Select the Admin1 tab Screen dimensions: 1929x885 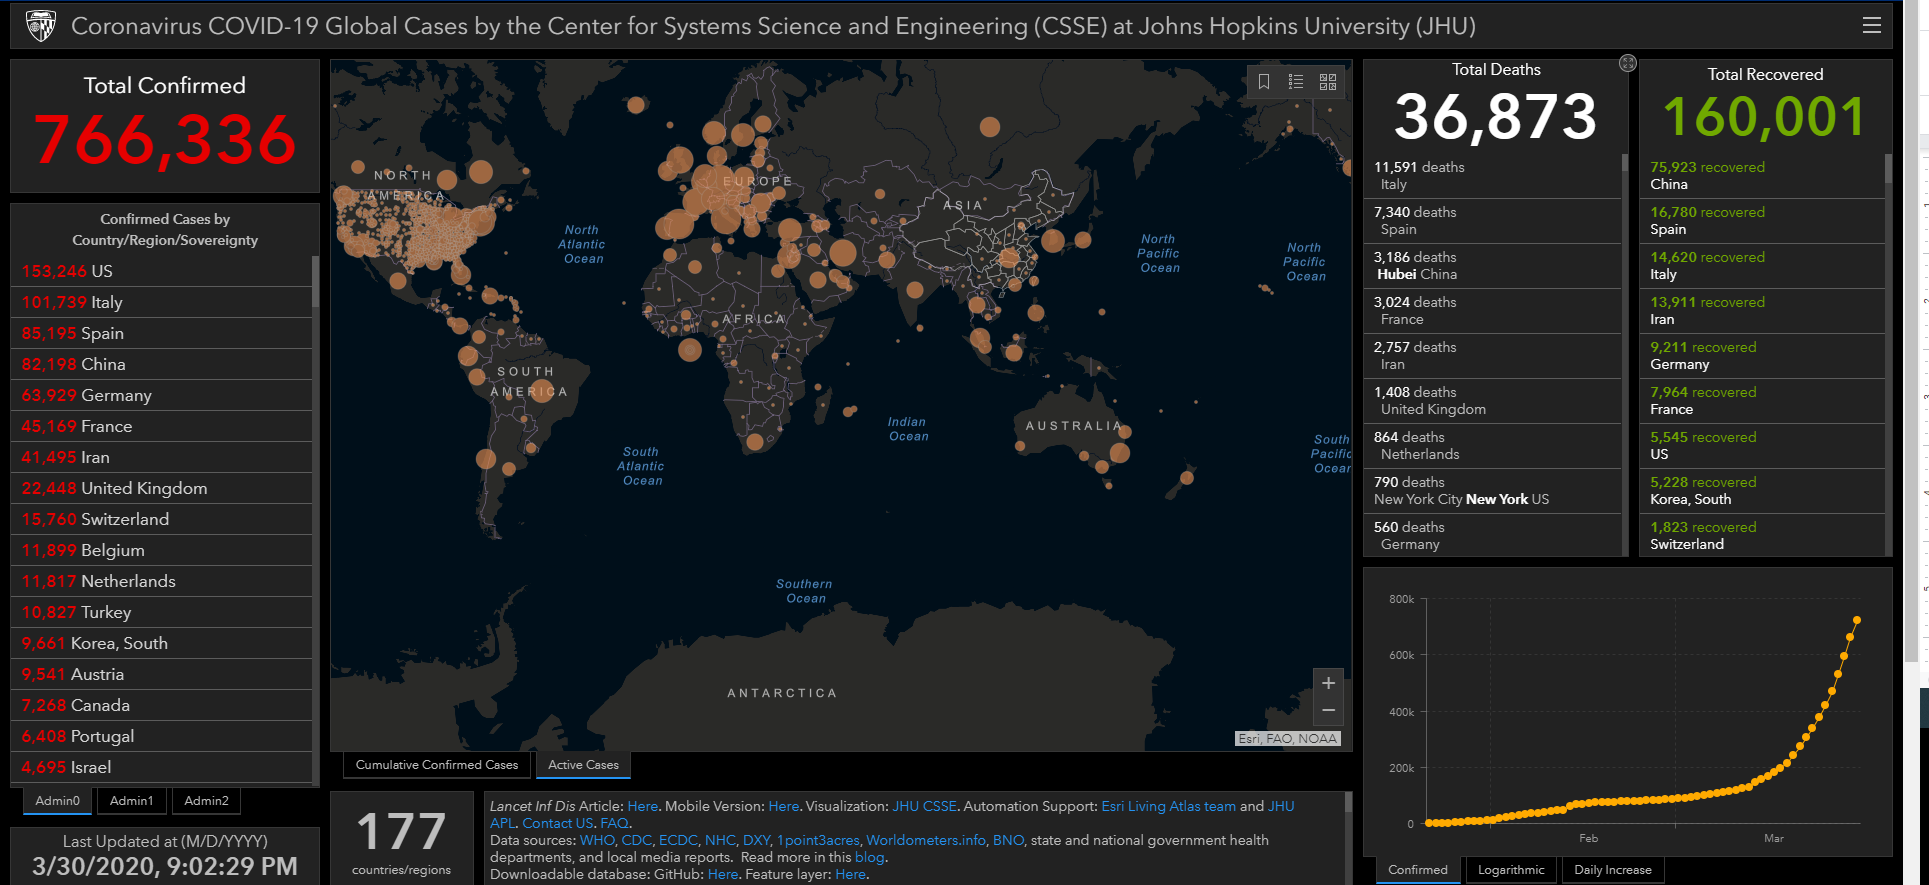click(131, 801)
